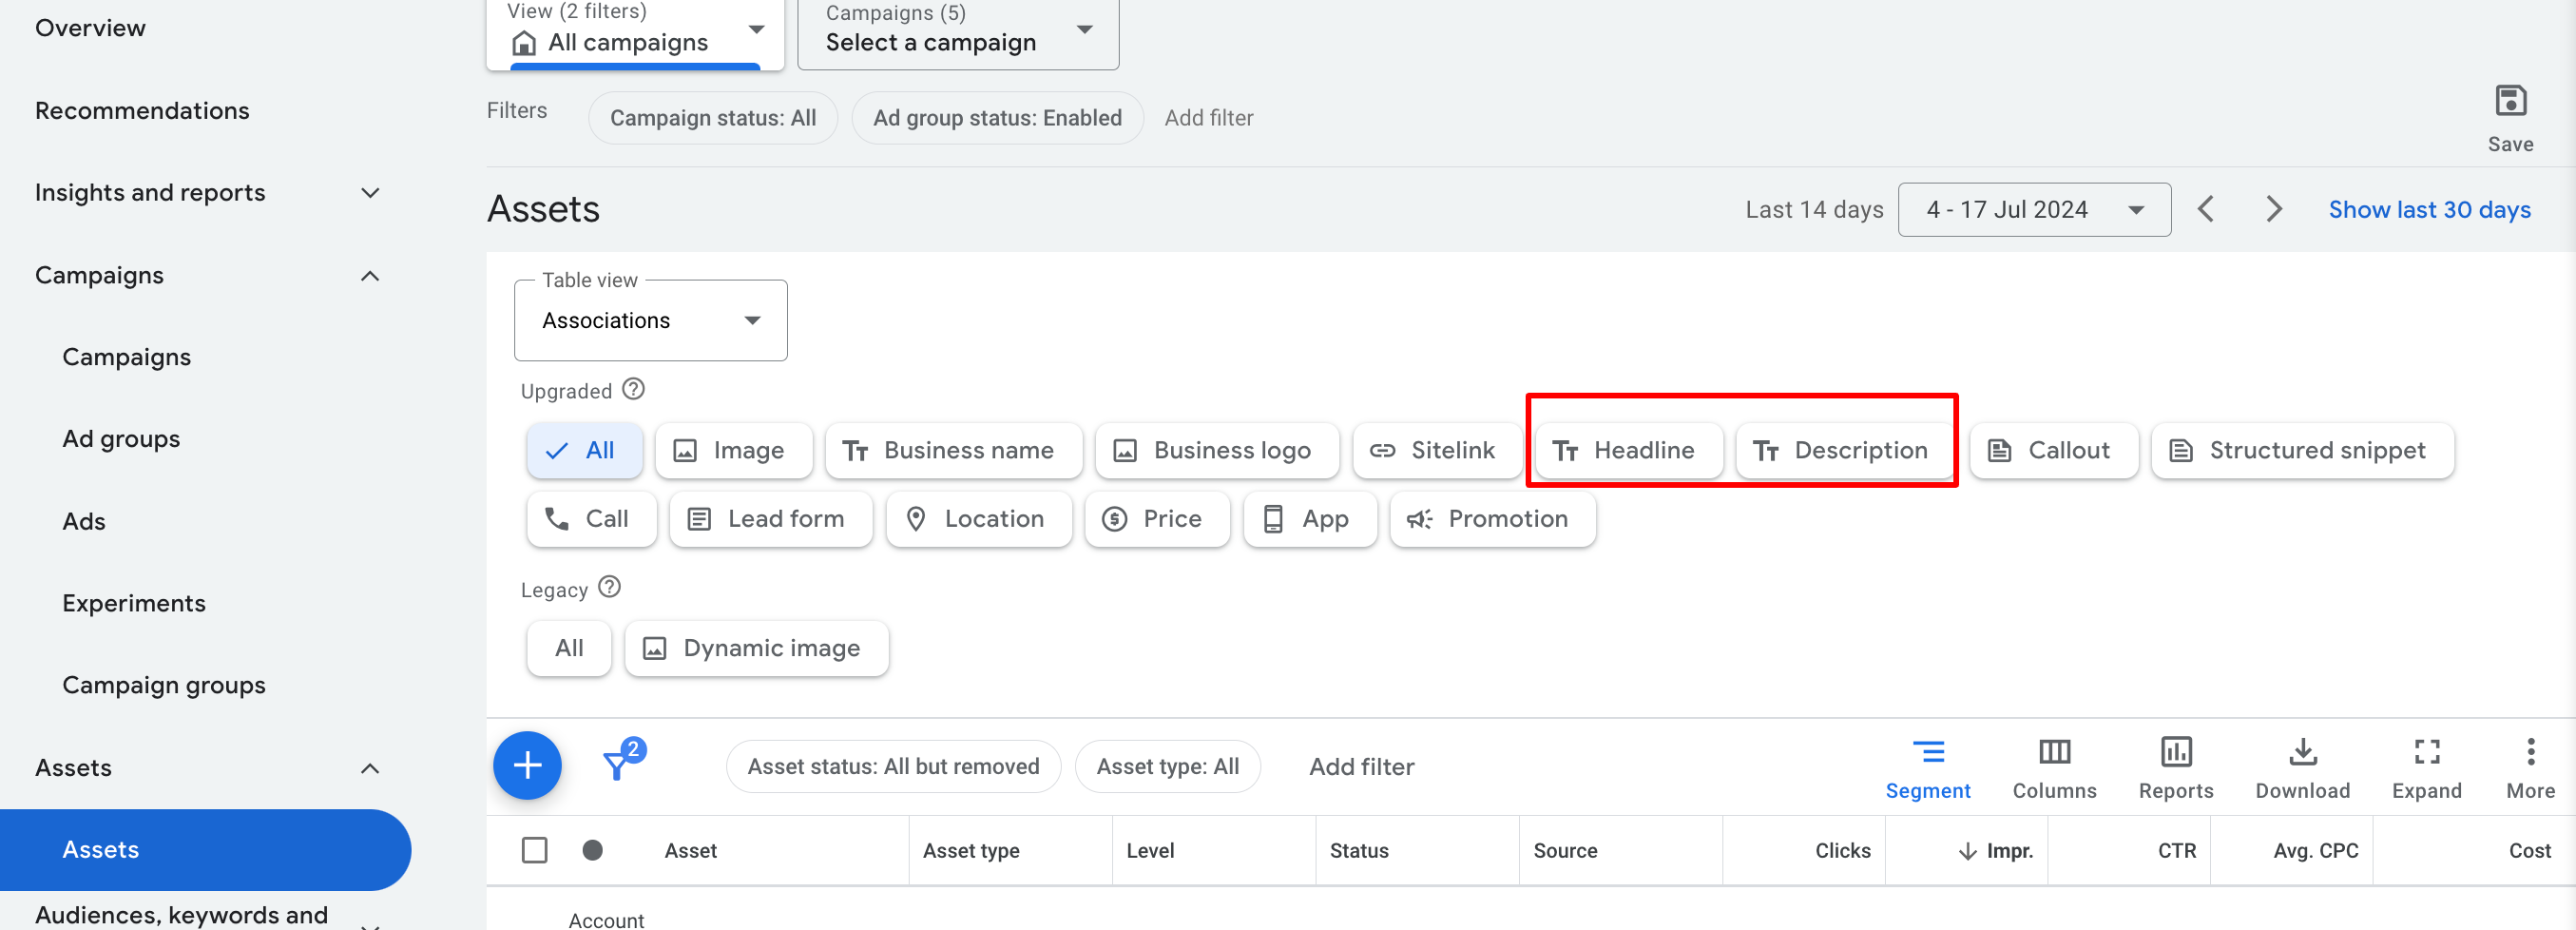Open the Table view Associations dropdown
Image resolution: width=2576 pixels, height=930 pixels.
coord(650,320)
